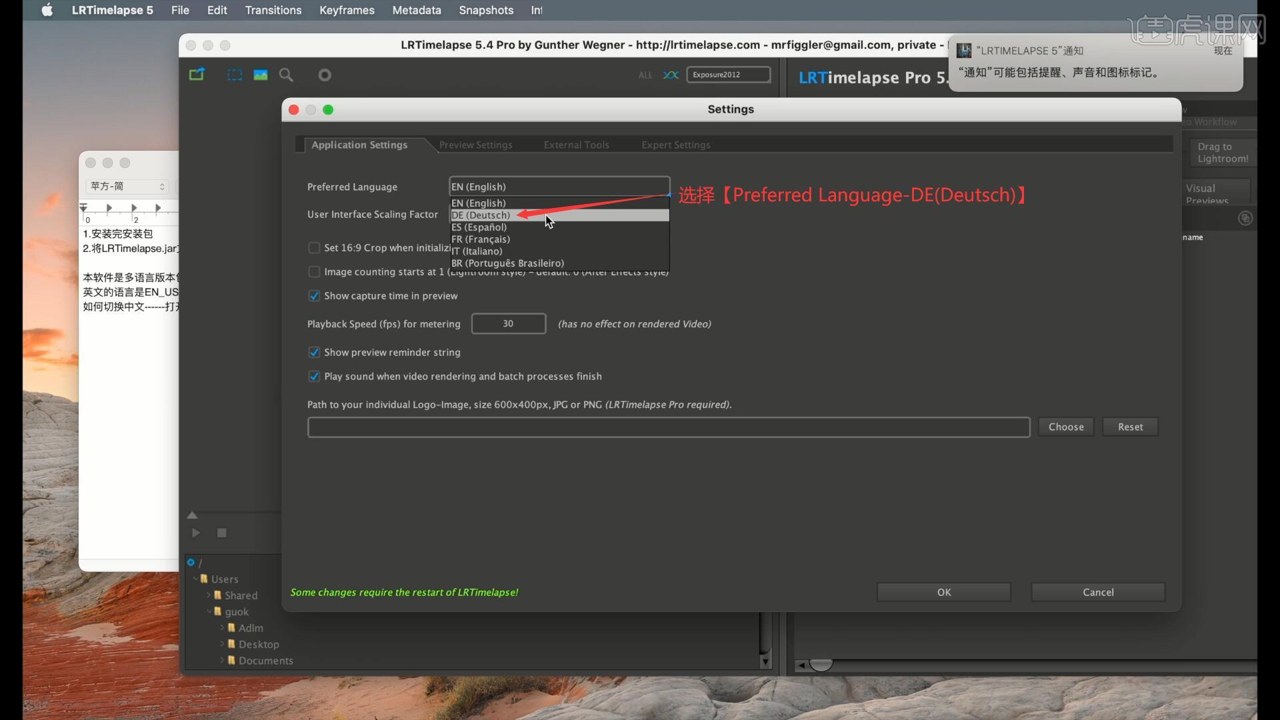Open the Metadata menu
This screenshot has width=1280, height=720.
click(x=417, y=10)
